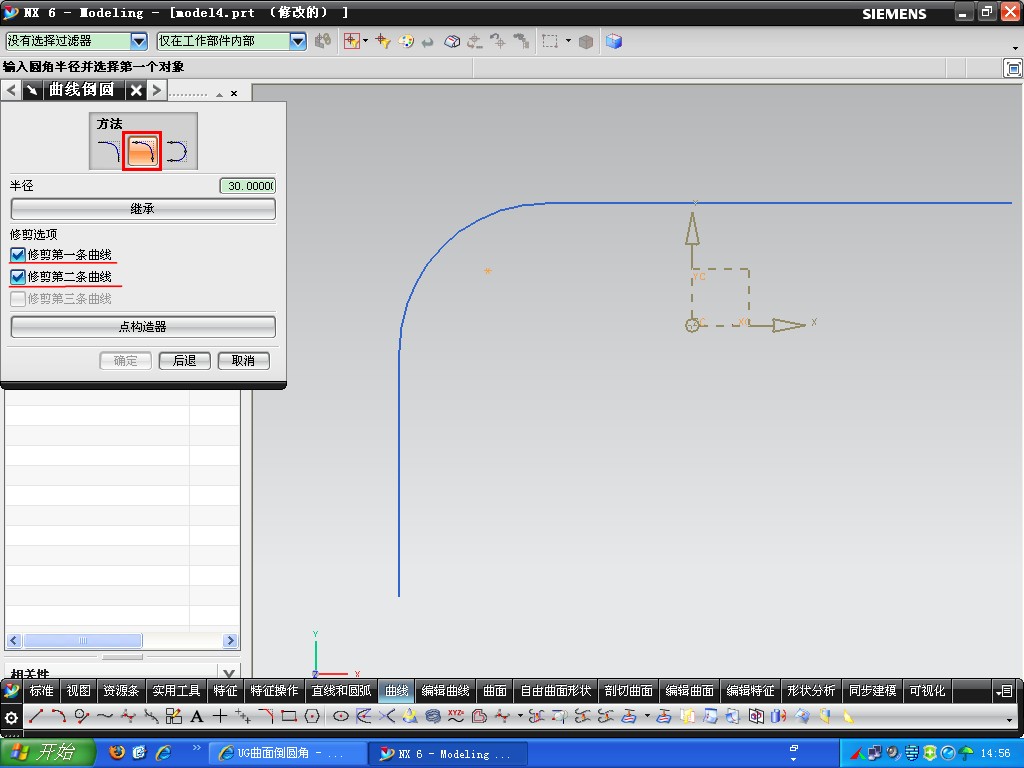Click the blue cube display icon
Screen dimensions: 1024x768
[x=613, y=41]
